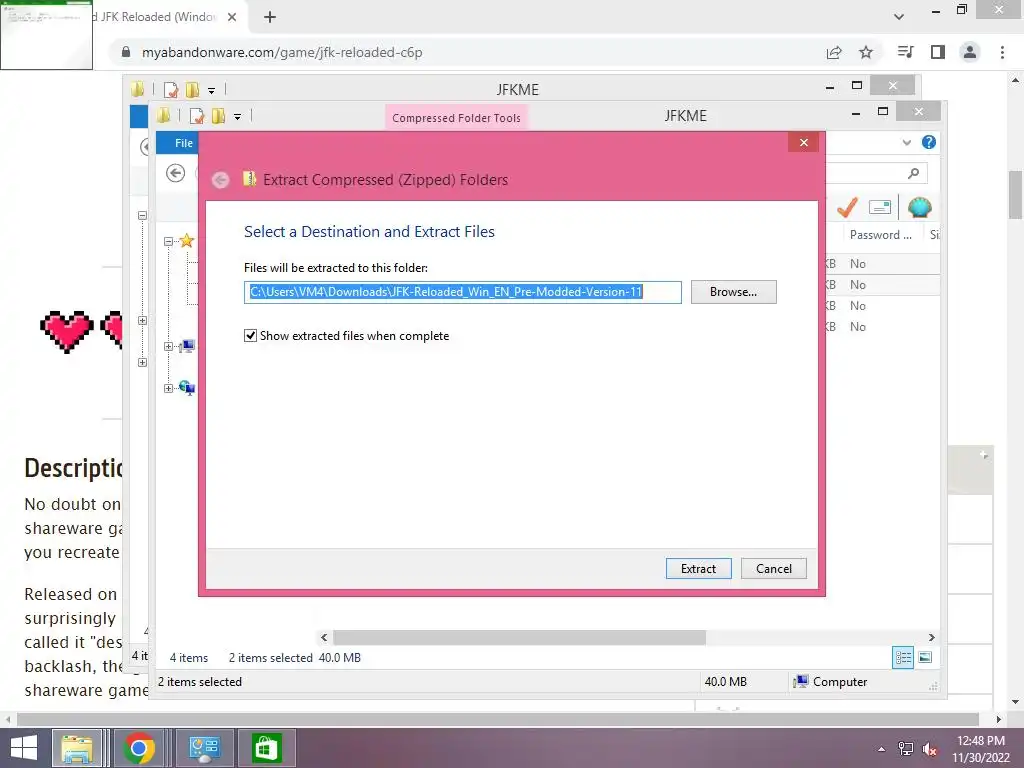Click the orange checkmark ribbon icon
This screenshot has width=1024, height=768.
coord(847,208)
